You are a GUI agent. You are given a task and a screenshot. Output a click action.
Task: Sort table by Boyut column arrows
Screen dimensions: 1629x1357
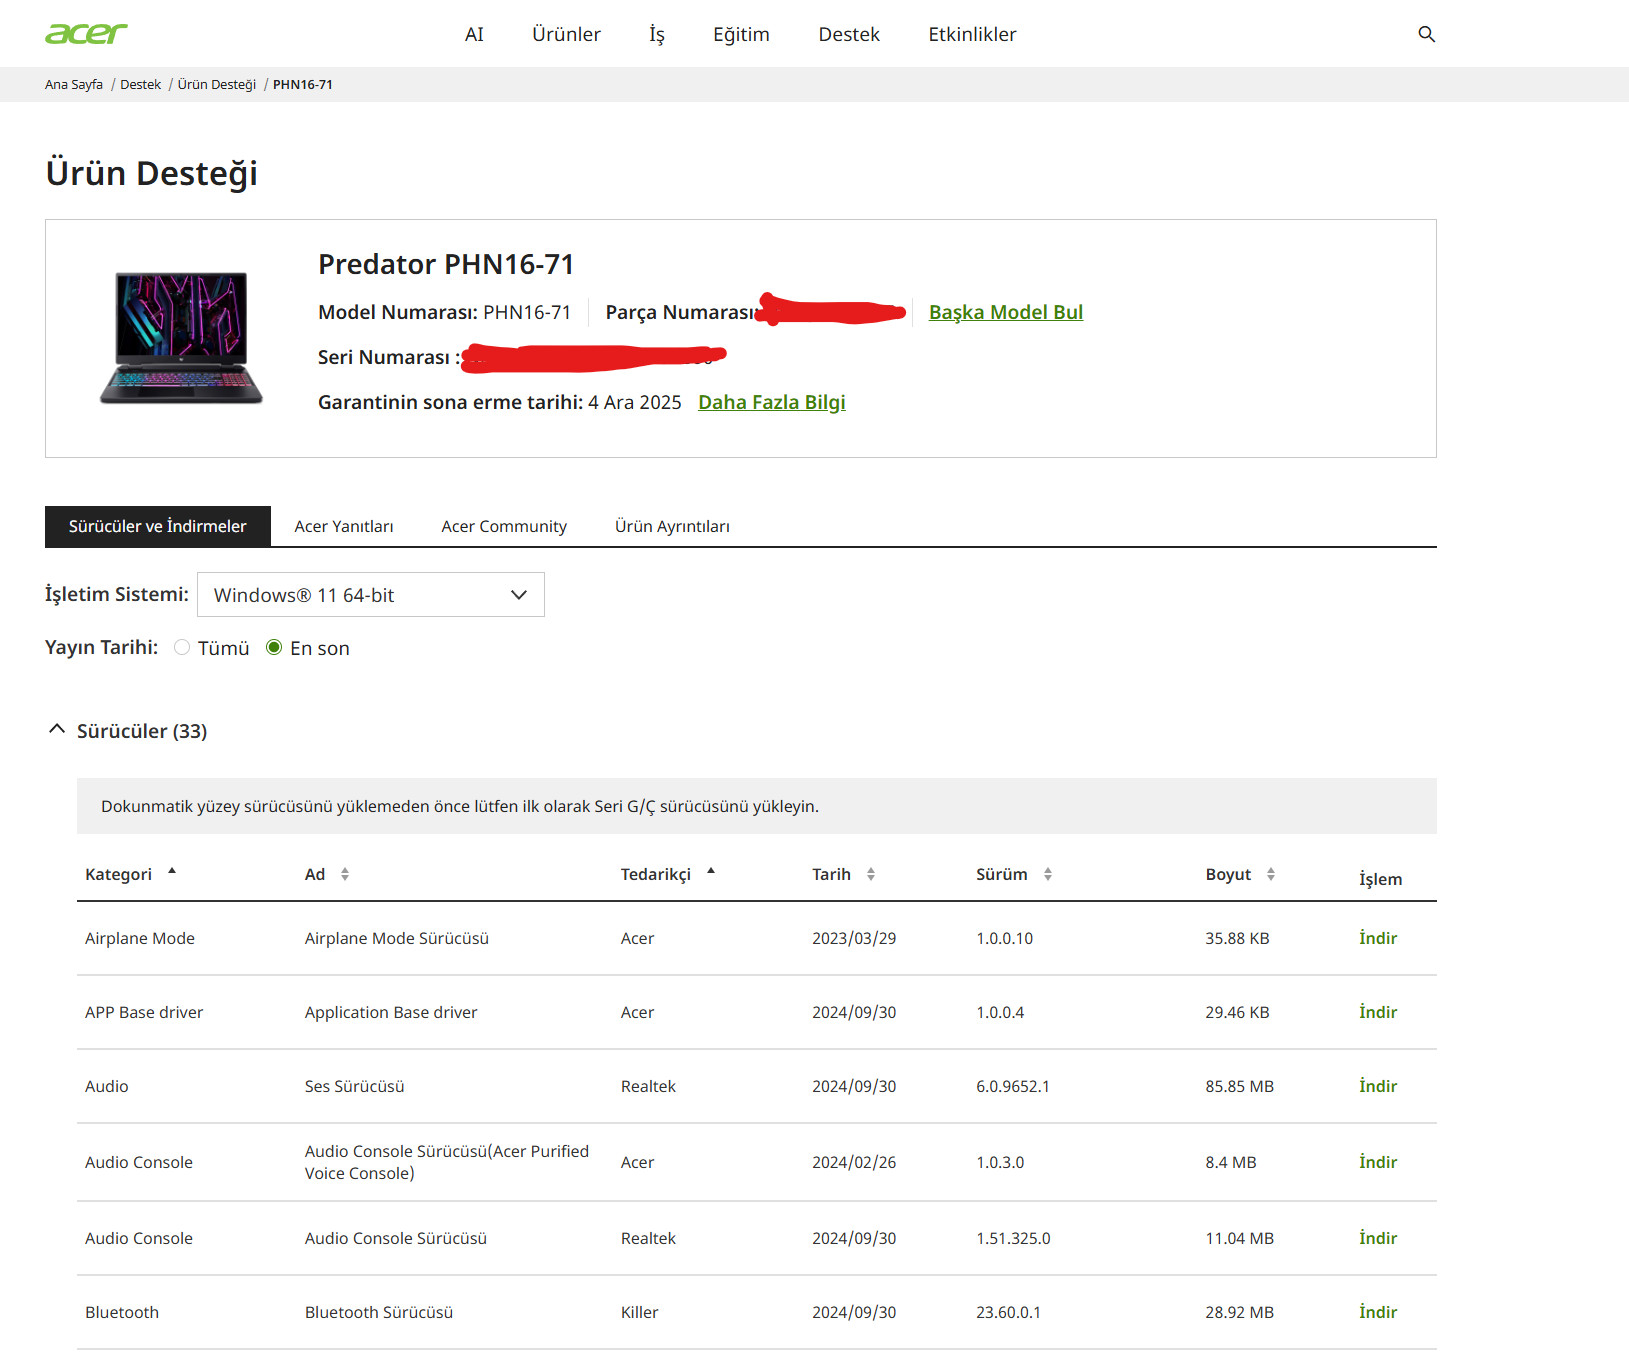1271,874
